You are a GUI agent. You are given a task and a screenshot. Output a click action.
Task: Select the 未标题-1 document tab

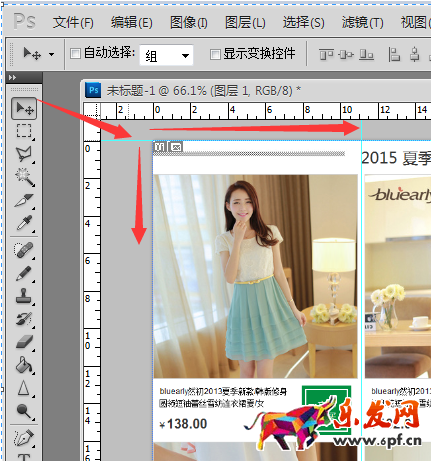[203, 91]
